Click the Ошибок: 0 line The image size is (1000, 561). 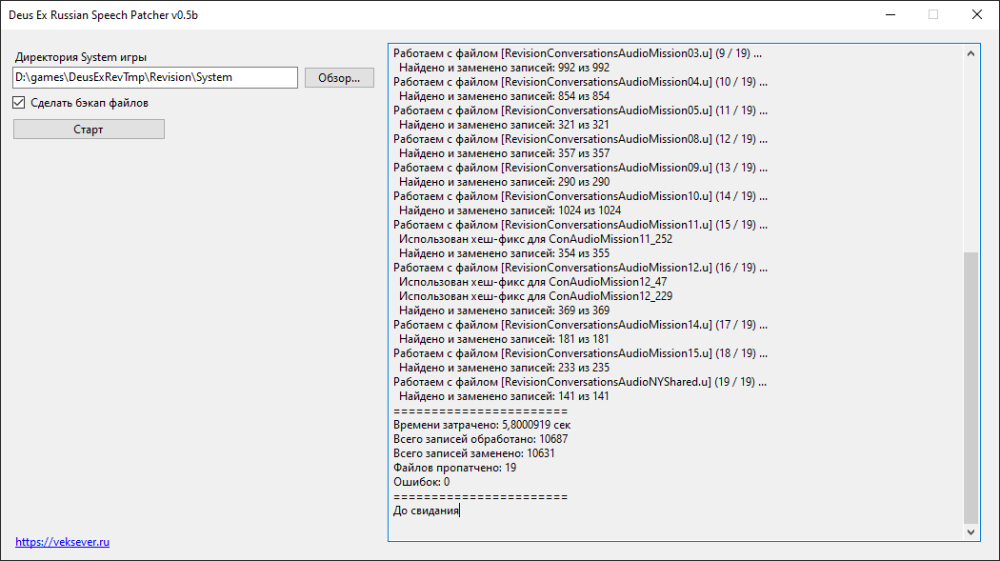coord(422,482)
